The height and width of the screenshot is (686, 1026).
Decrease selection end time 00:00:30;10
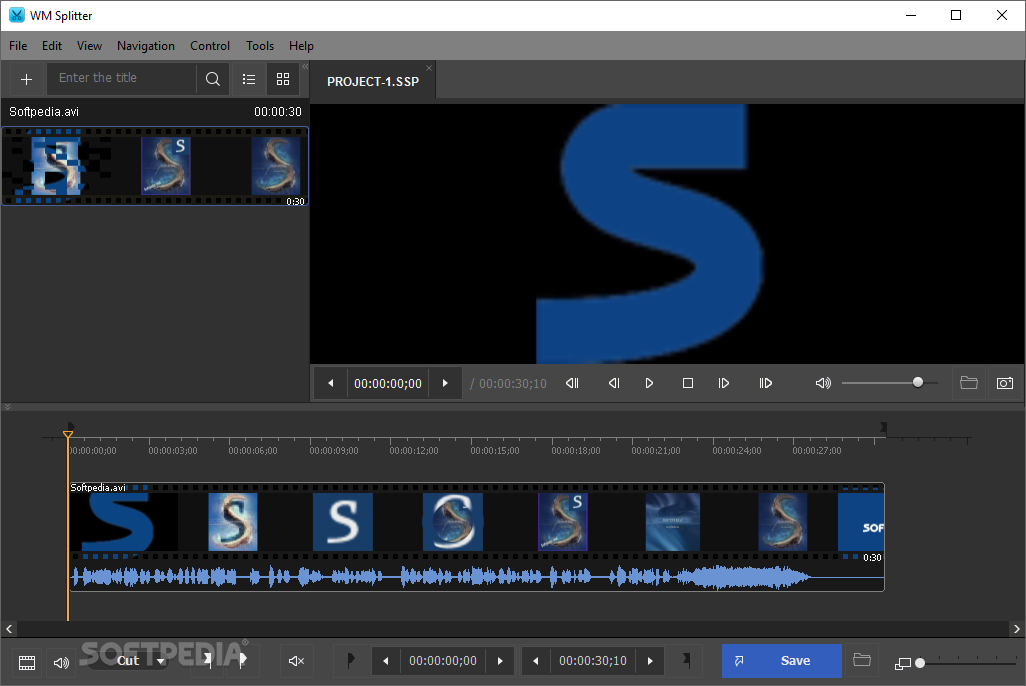pyautogui.click(x=535, y=661)
